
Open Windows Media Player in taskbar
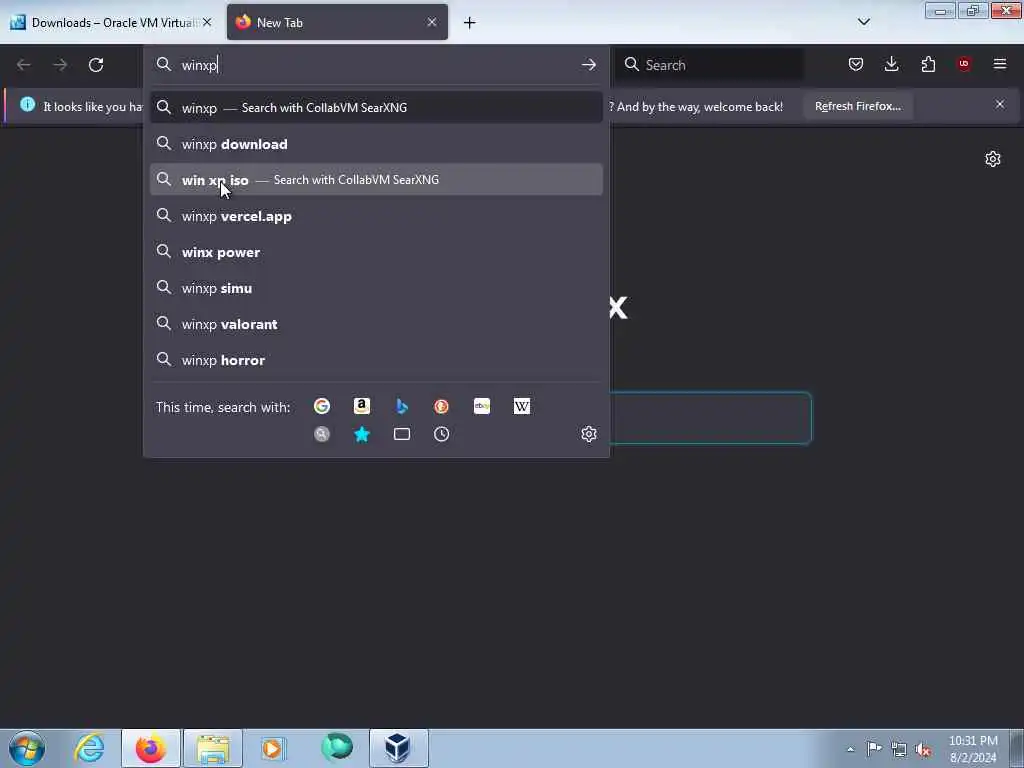point(273,748)
